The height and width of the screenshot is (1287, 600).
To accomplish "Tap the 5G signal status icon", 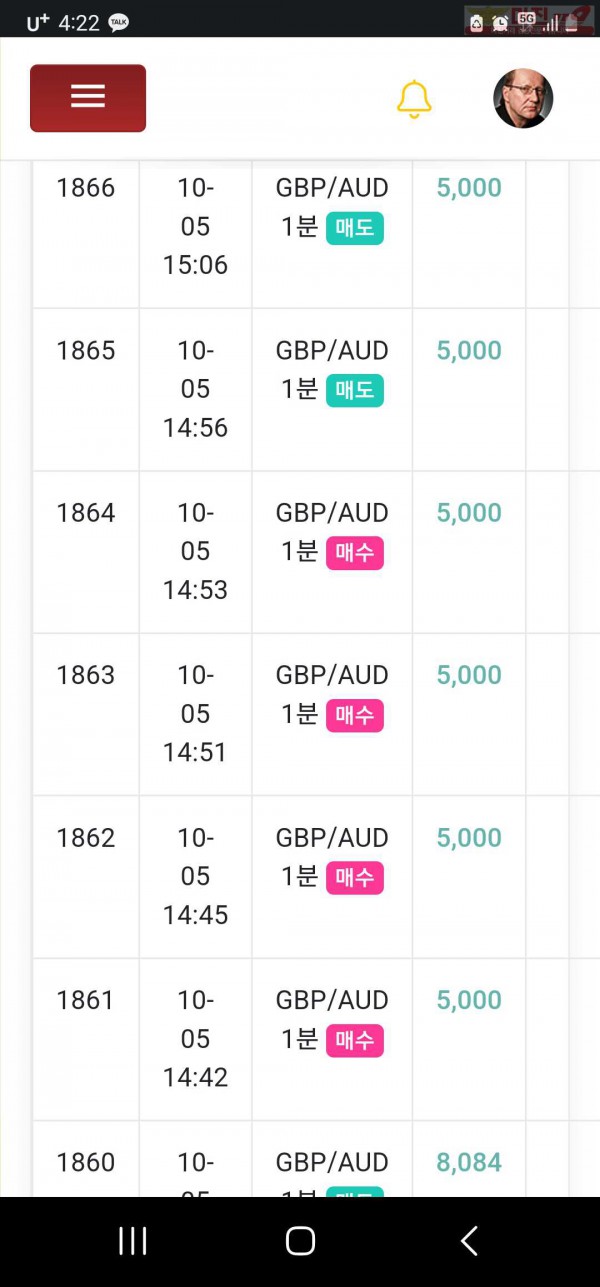I will click(527, 18).
